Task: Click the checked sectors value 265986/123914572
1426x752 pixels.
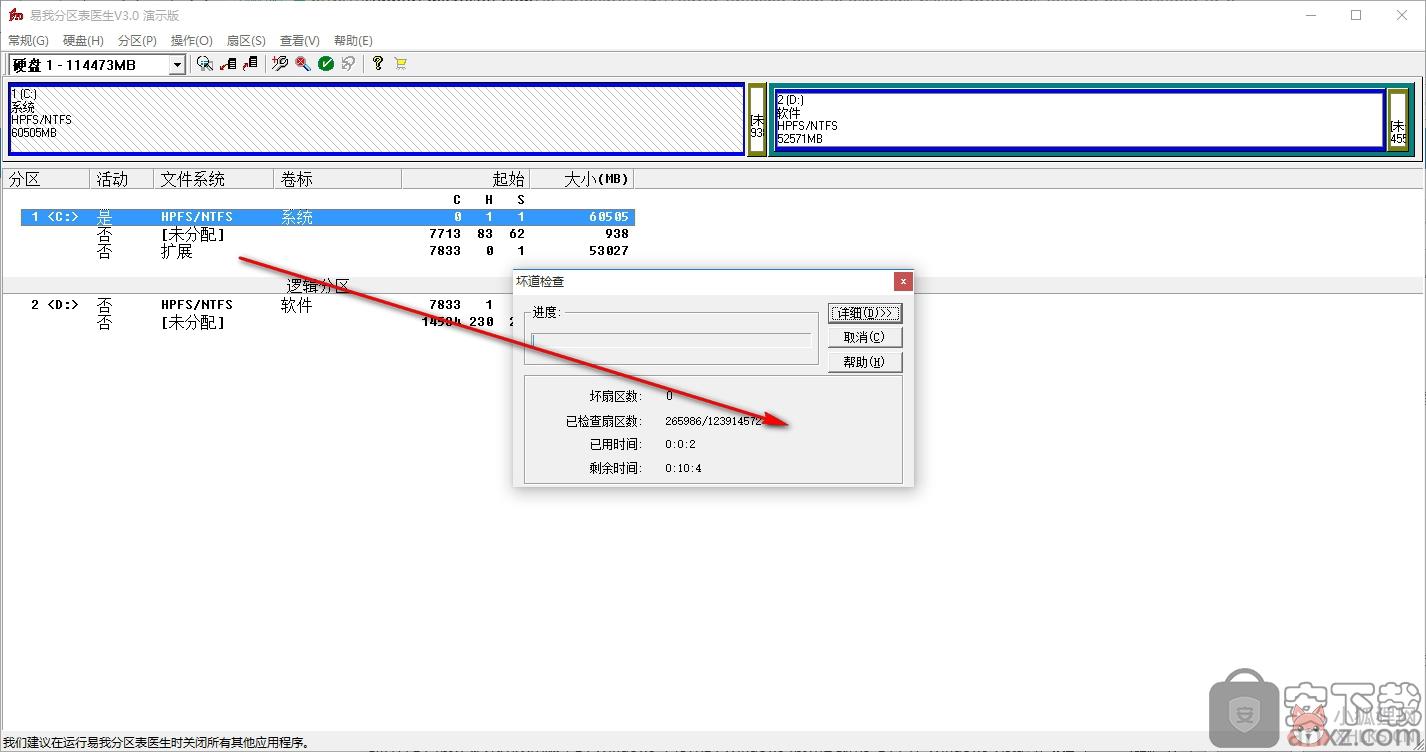Action: point(714,421)
